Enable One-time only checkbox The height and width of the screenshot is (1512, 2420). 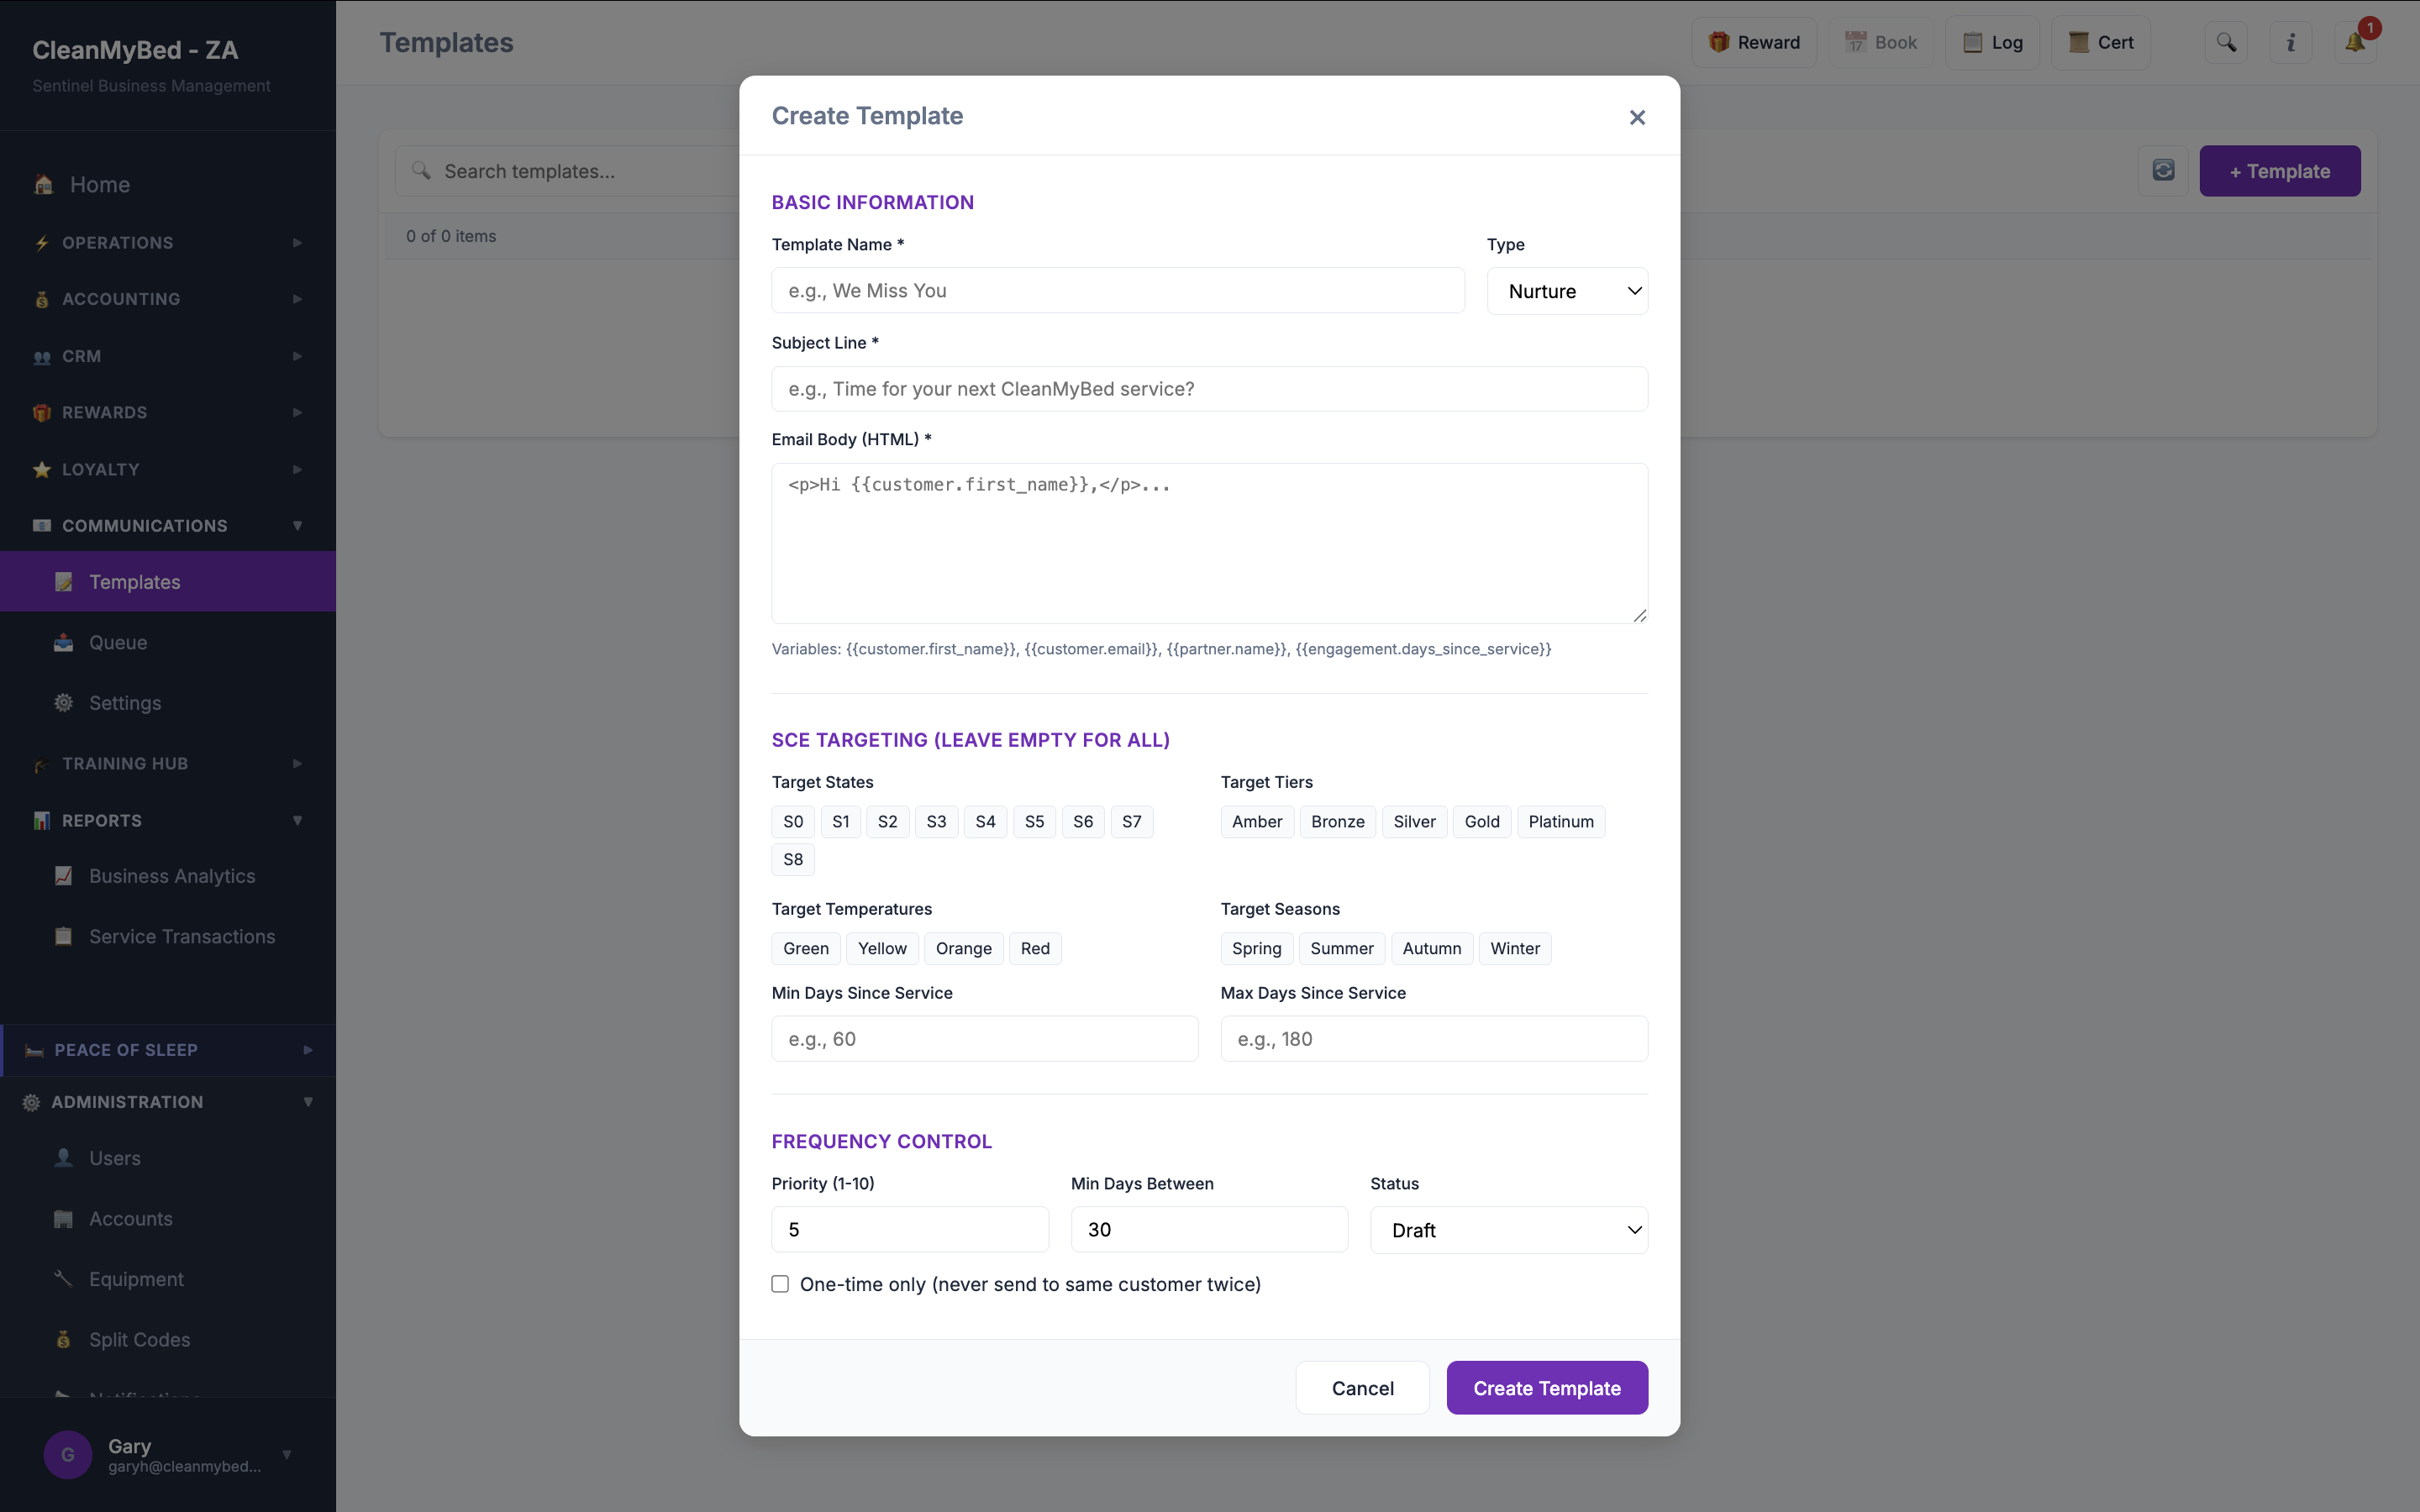pos(780,1284)
